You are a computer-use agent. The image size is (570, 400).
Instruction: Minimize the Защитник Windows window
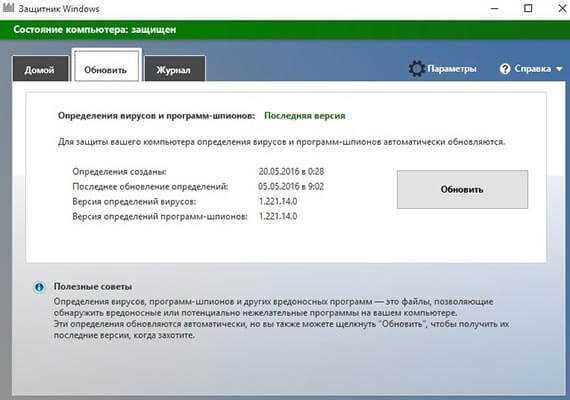click(494, 8)
